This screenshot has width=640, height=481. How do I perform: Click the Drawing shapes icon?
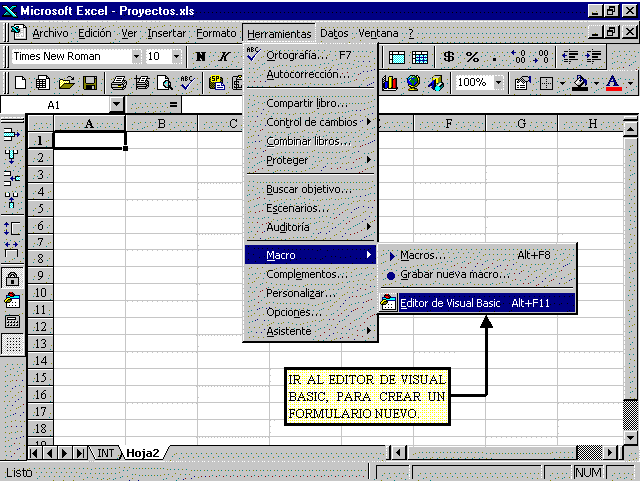pos(436,83)
